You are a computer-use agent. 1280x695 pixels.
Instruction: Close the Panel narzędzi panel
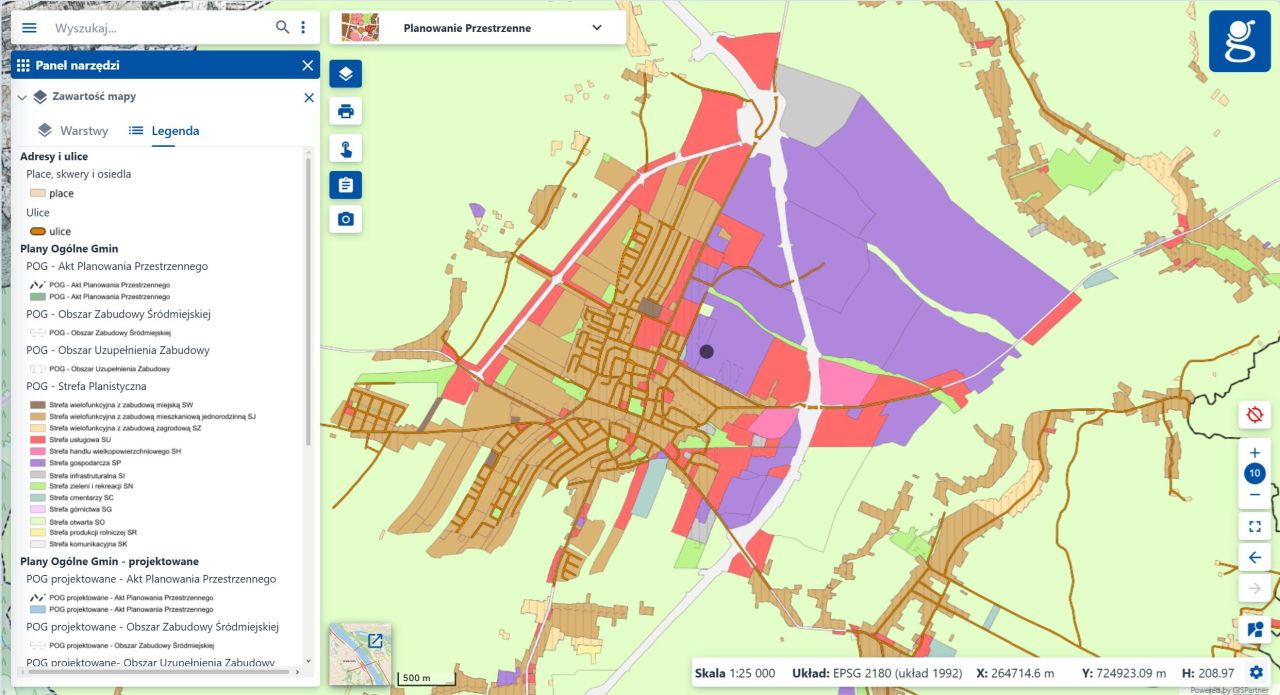[308, 64]
